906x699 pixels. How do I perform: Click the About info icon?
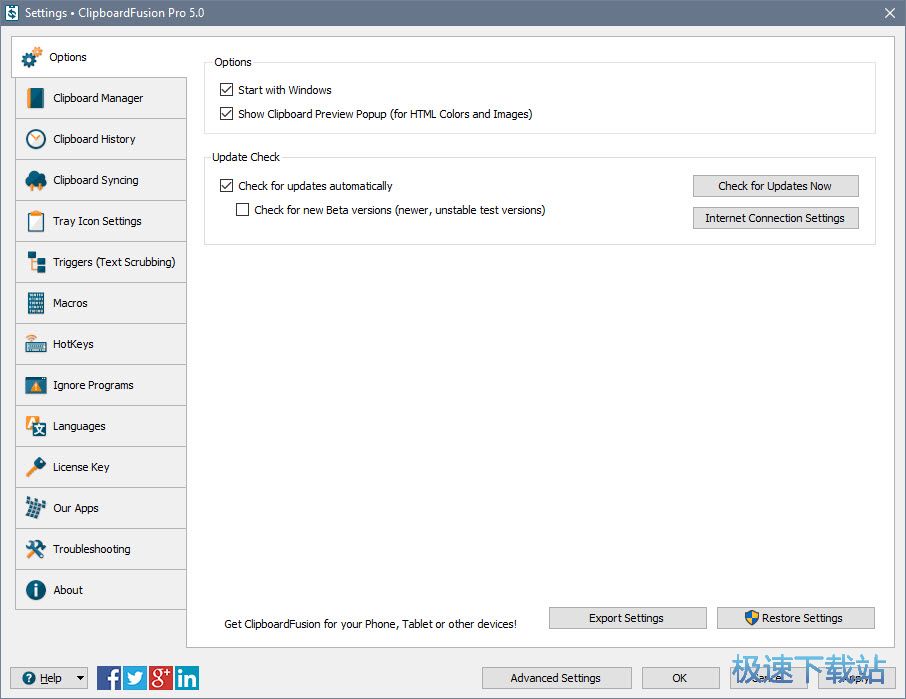(x=36, y=590)
